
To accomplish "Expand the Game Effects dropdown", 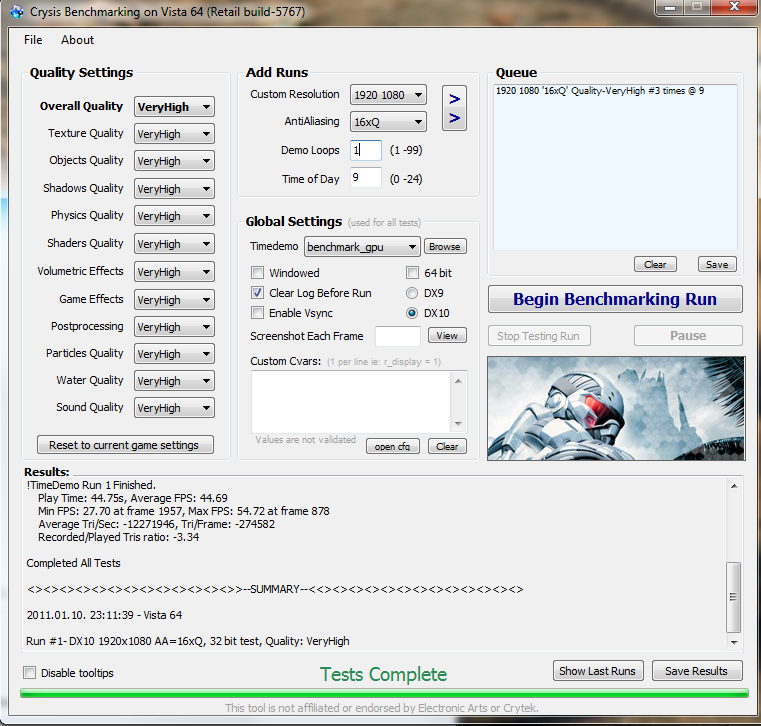I will (174, 300).
